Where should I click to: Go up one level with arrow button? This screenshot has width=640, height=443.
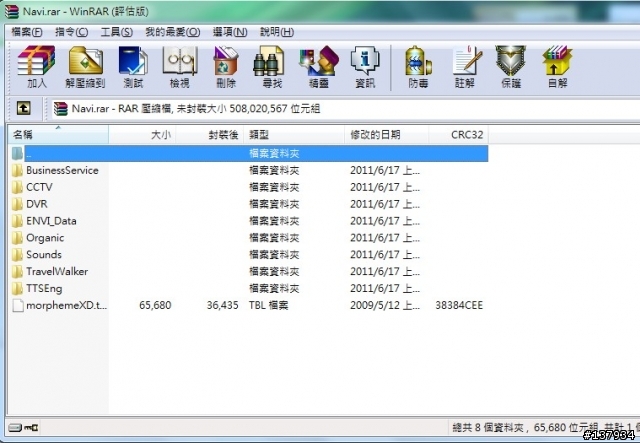click(24, 108)
